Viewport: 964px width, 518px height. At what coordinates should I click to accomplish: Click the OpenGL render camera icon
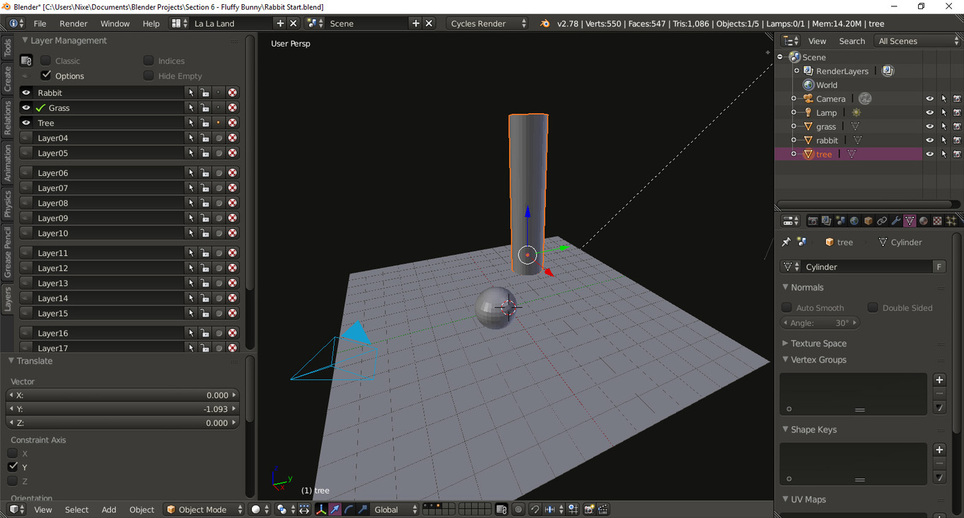coord(589,509)
